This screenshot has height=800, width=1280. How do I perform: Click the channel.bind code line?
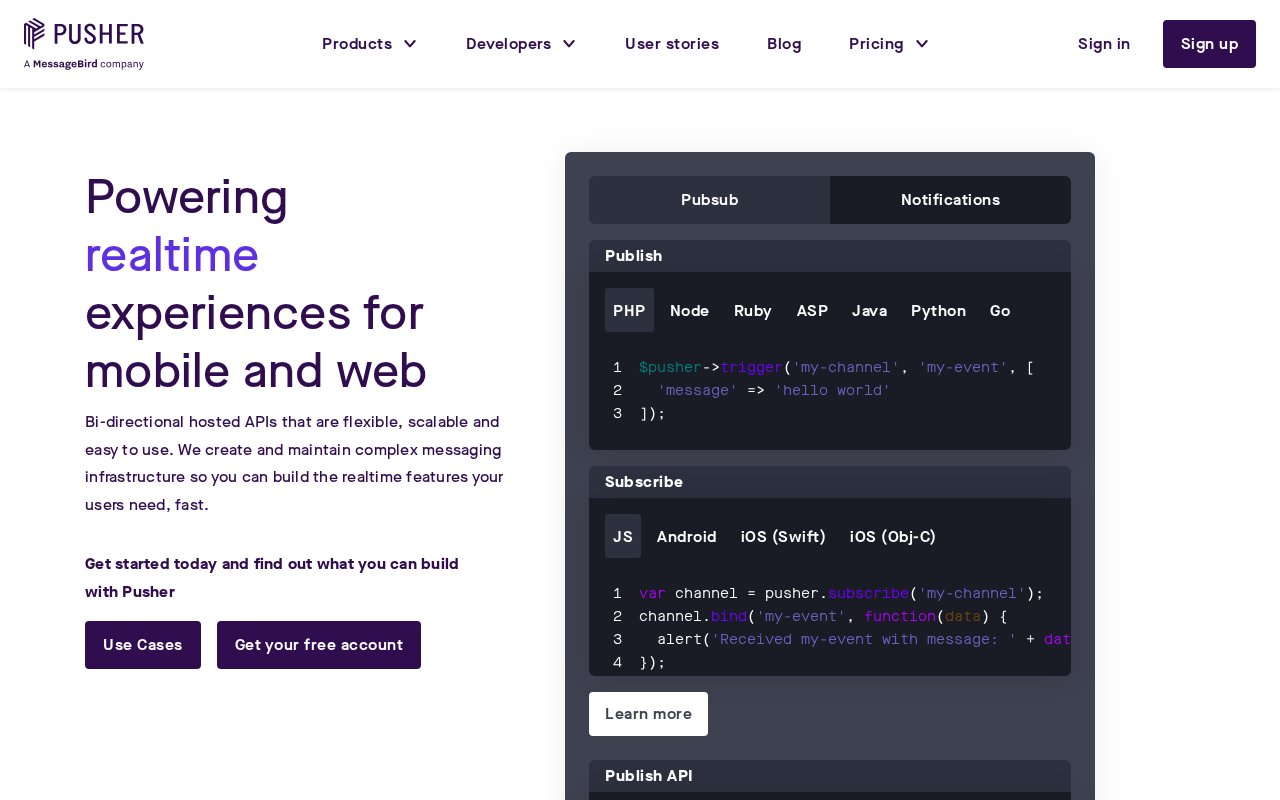click(x=823, y=616)
